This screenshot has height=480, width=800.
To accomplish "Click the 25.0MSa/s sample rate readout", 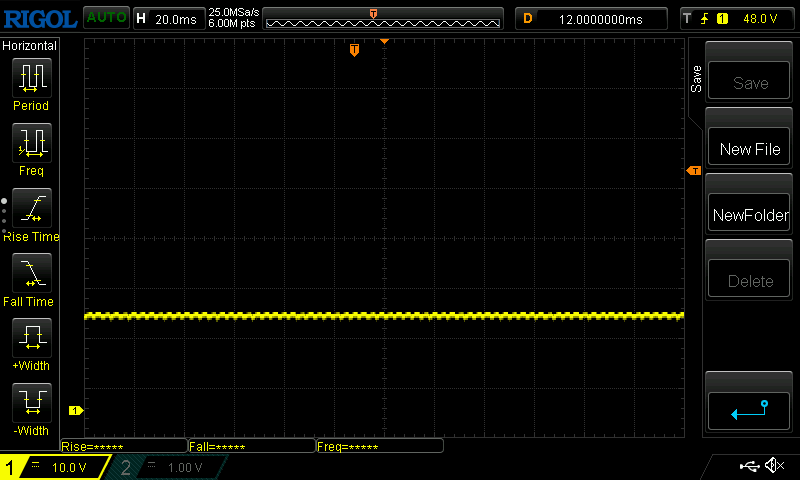I will pyautogui.click(x=234, y=12).
